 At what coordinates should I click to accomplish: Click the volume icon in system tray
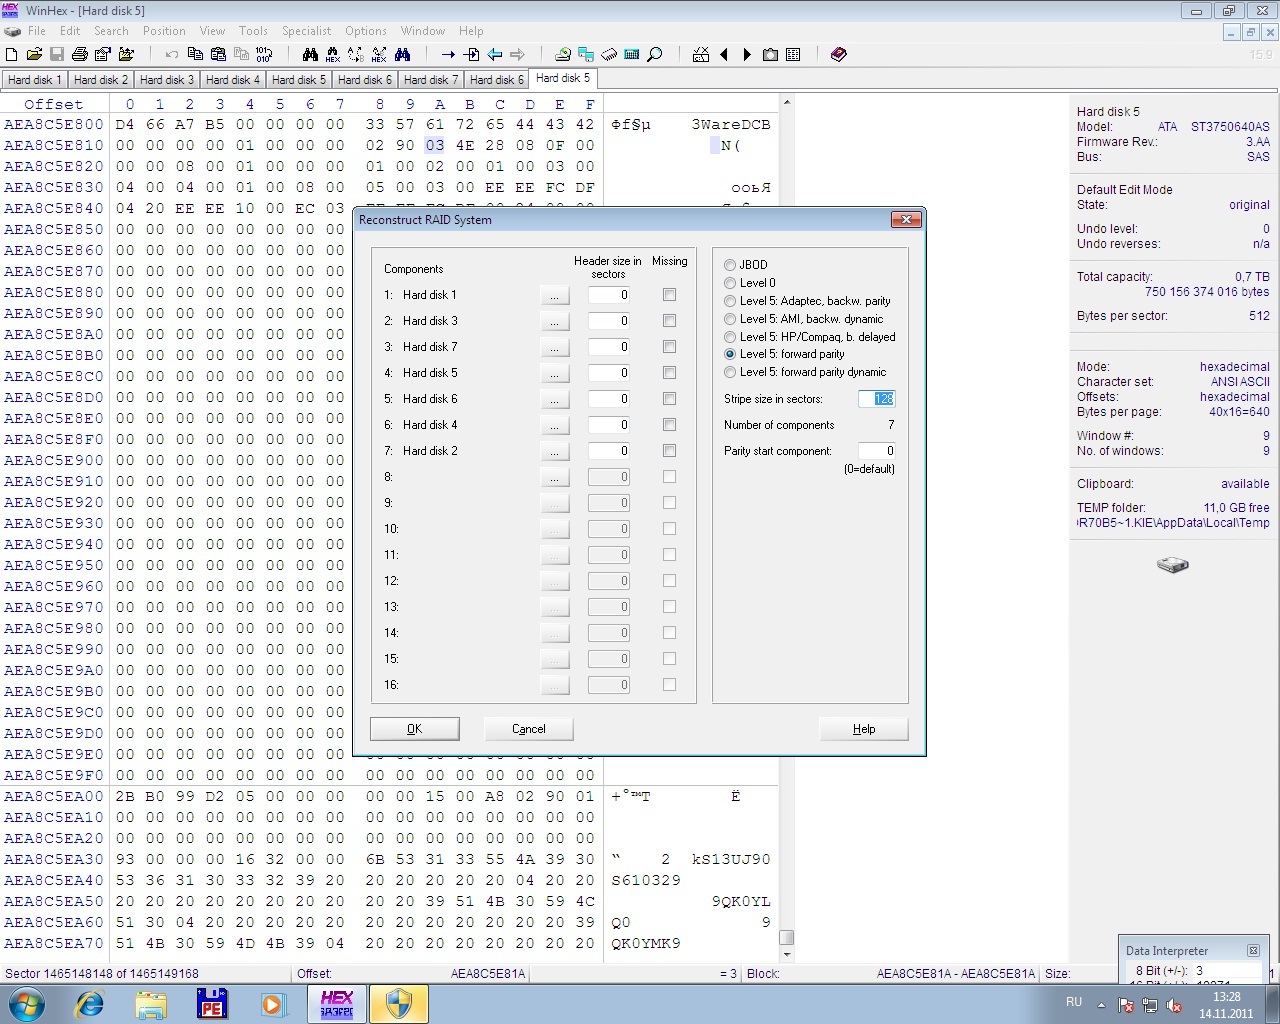point(1175,1005)
